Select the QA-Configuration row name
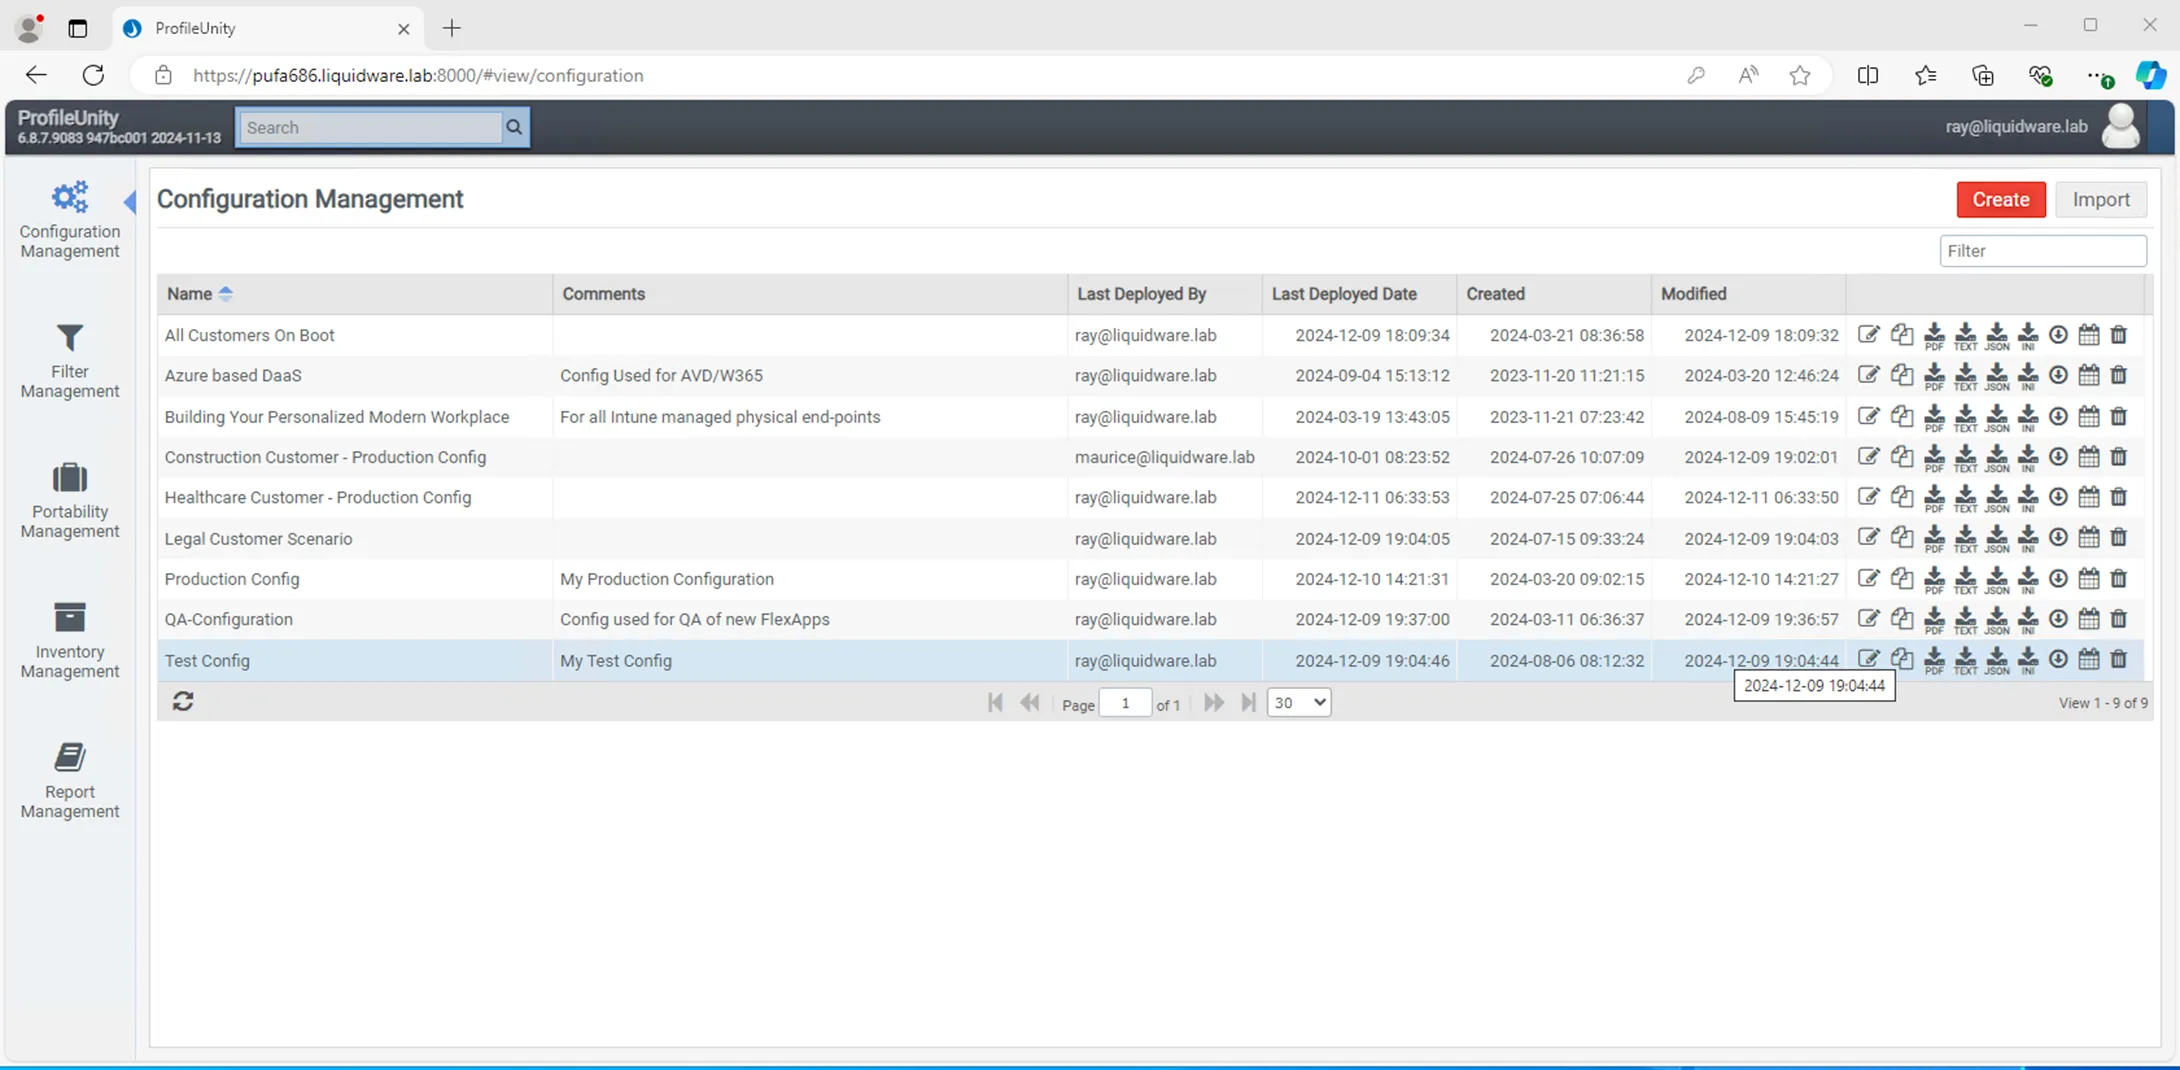This screenshot has height=1070, width=2180. (x=228, y=619)
